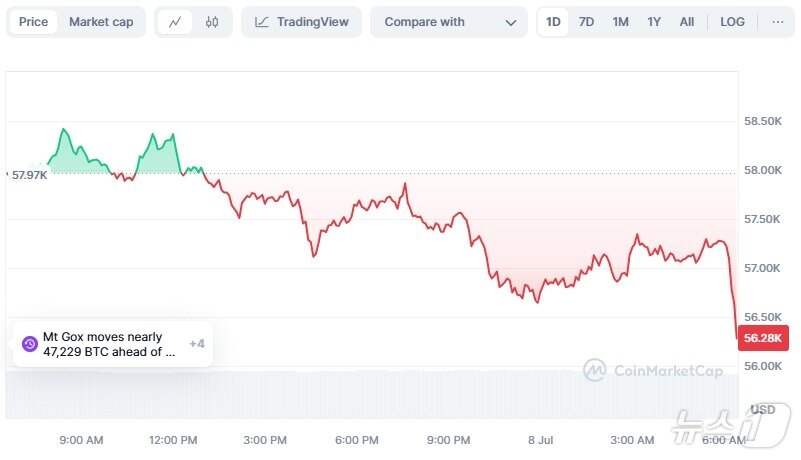Select the 7D time range
This screenshot has width=801, height=460.
coord(586,22)
